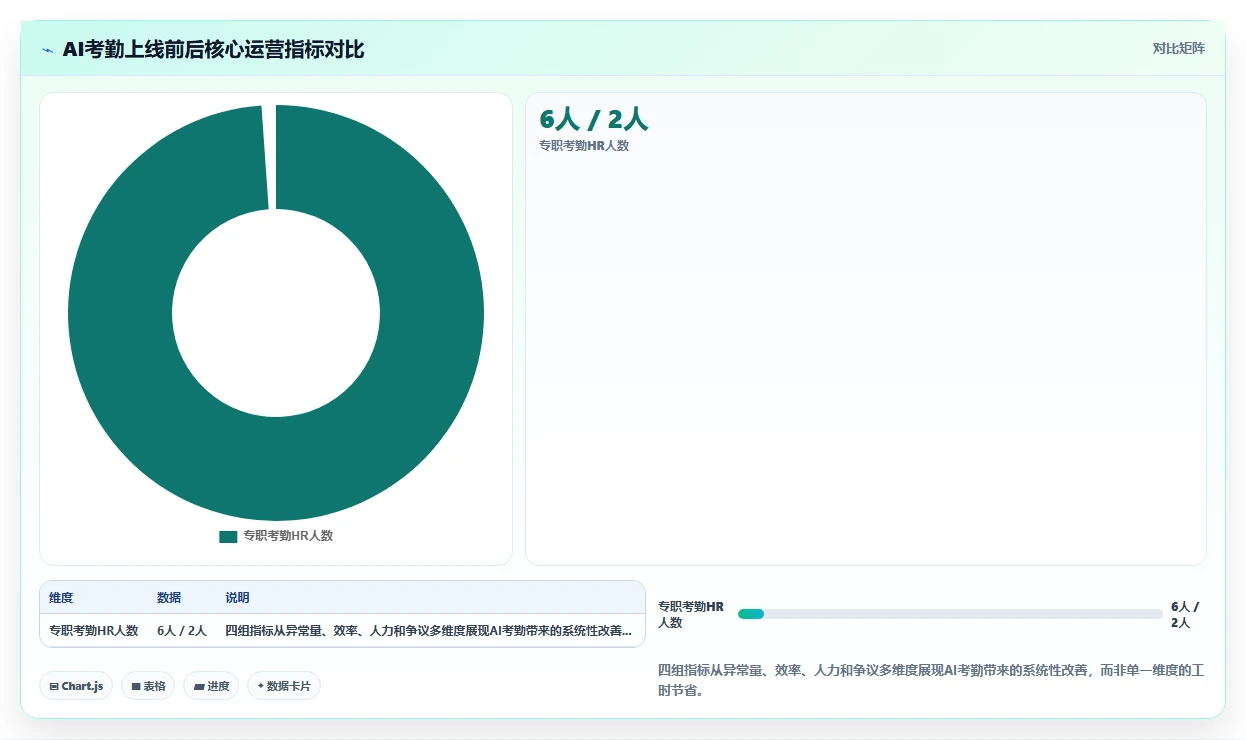The width and height of the screenshot is (1246, 740).
Task: Click the icon inside 进度 chip
Action: (x=198, y=687)
